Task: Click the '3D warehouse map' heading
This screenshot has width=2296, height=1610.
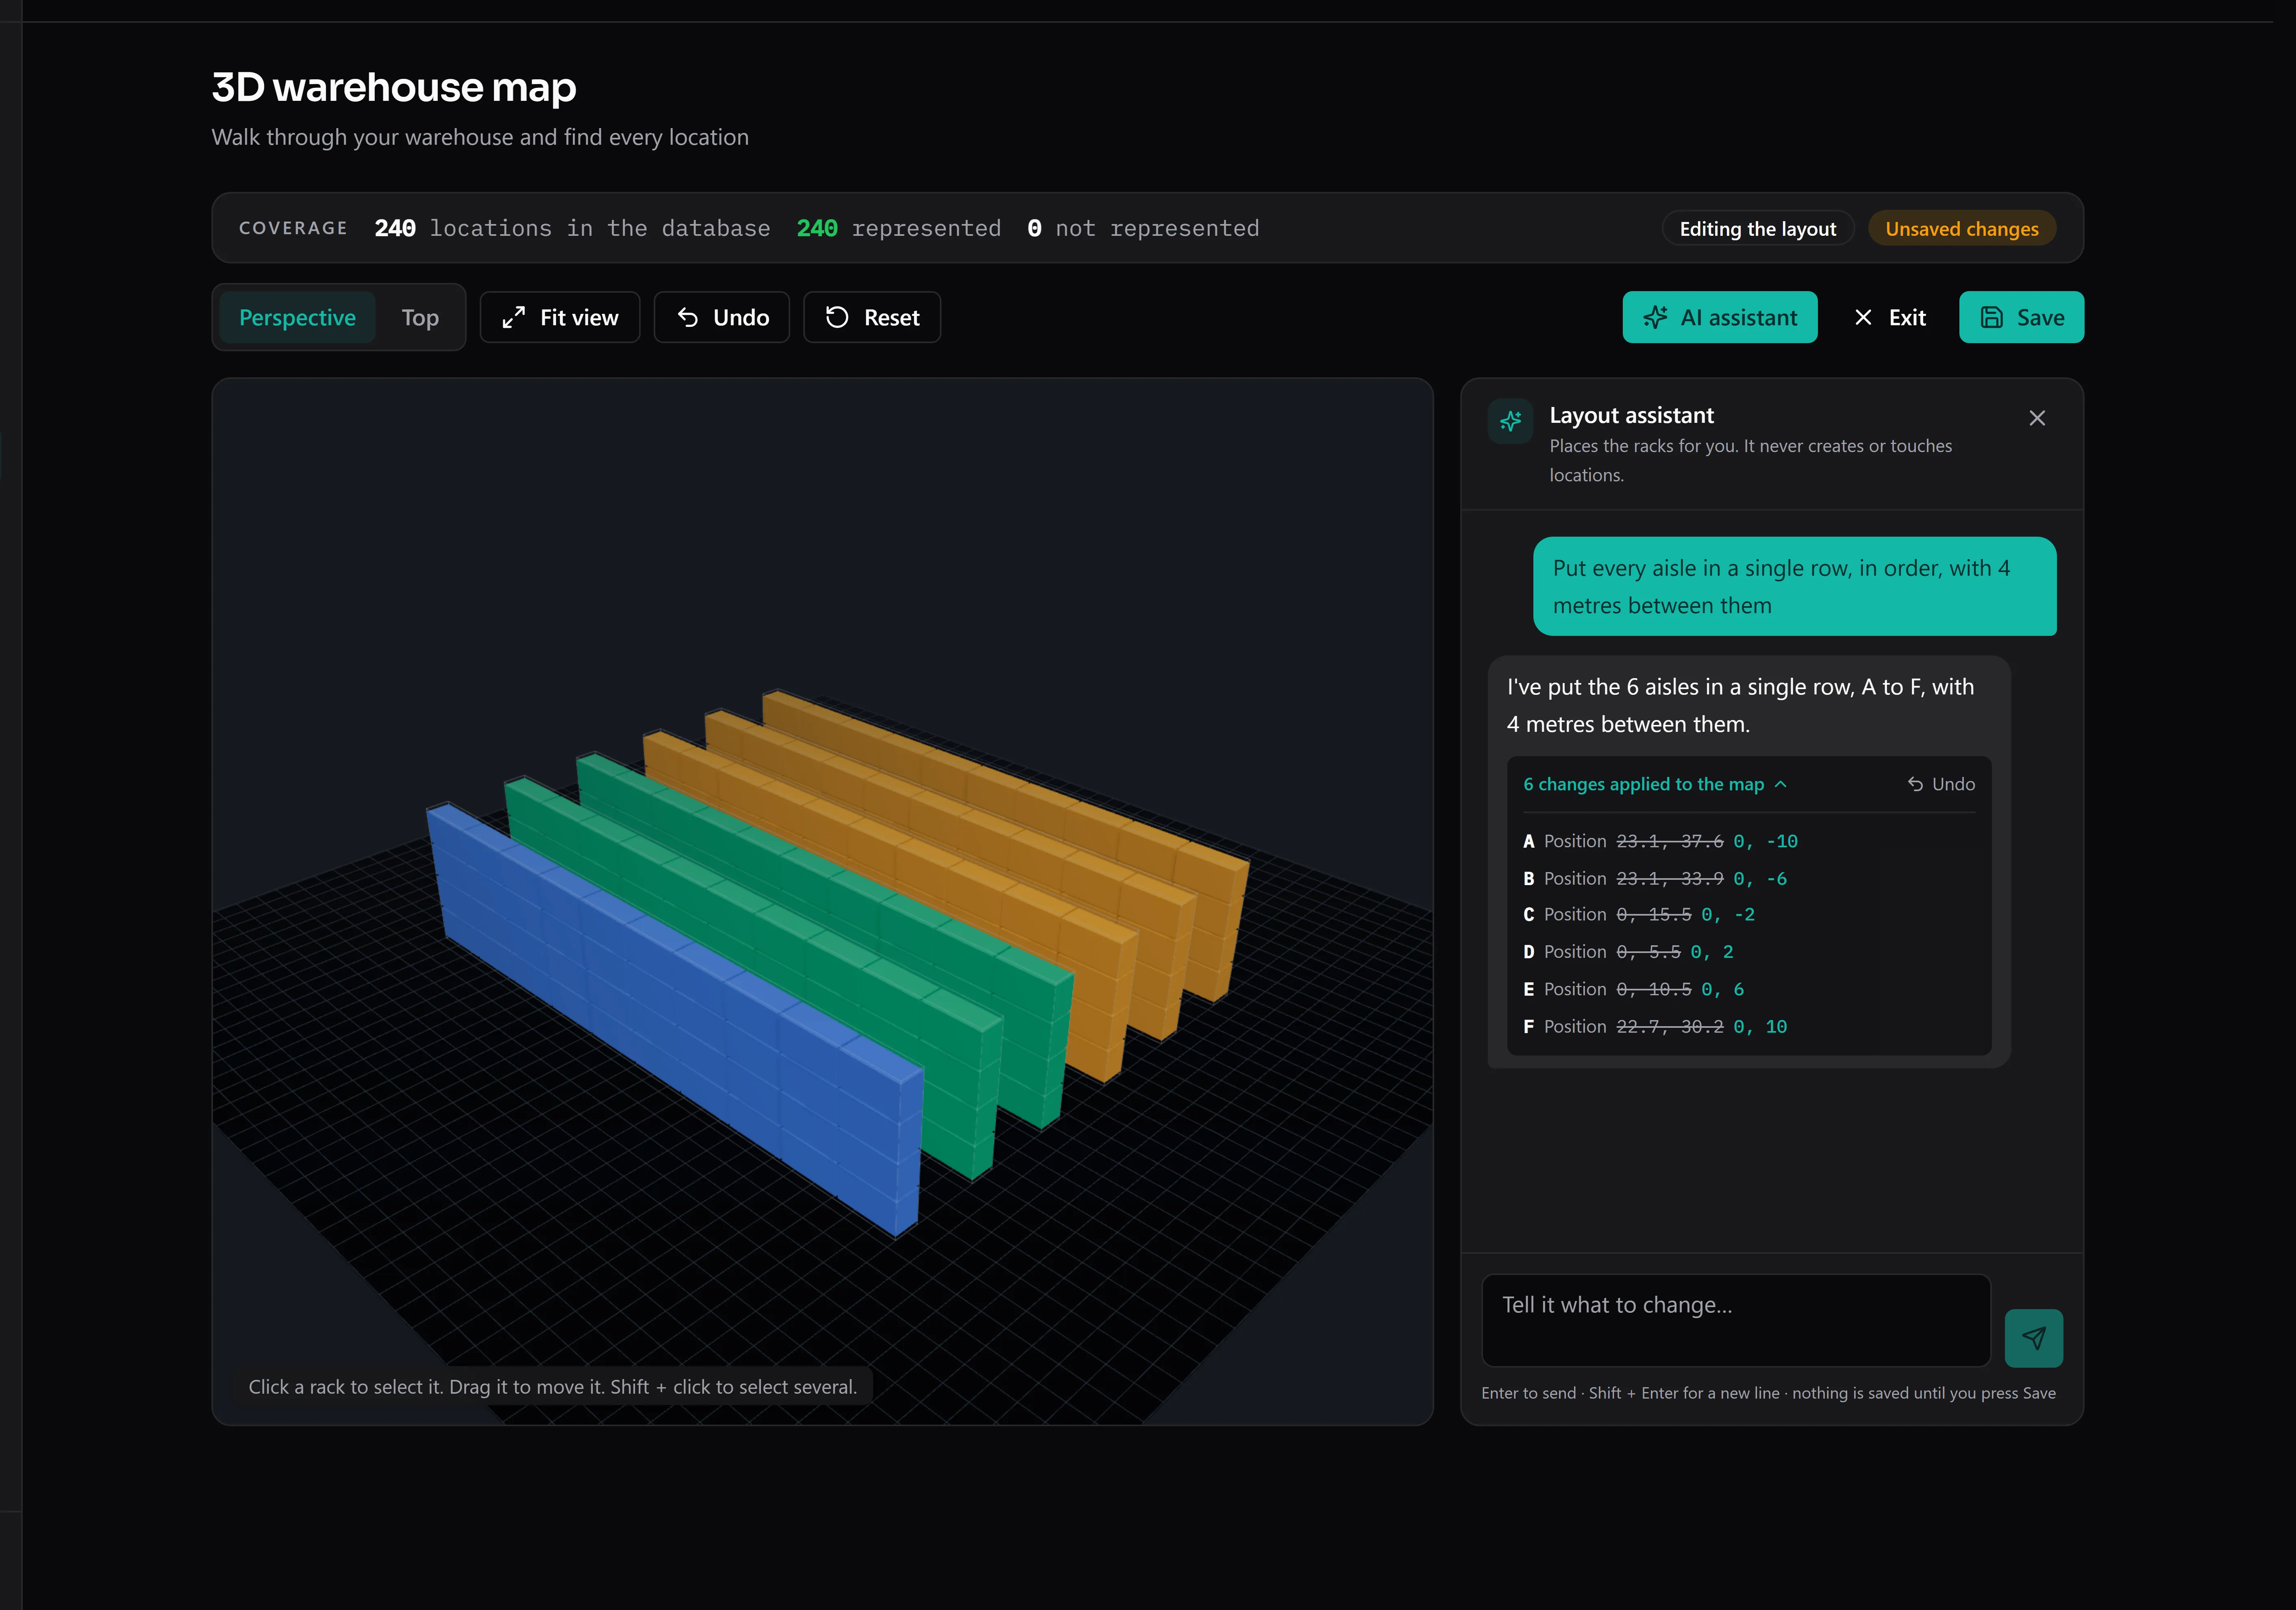Action: pos(394,87)
